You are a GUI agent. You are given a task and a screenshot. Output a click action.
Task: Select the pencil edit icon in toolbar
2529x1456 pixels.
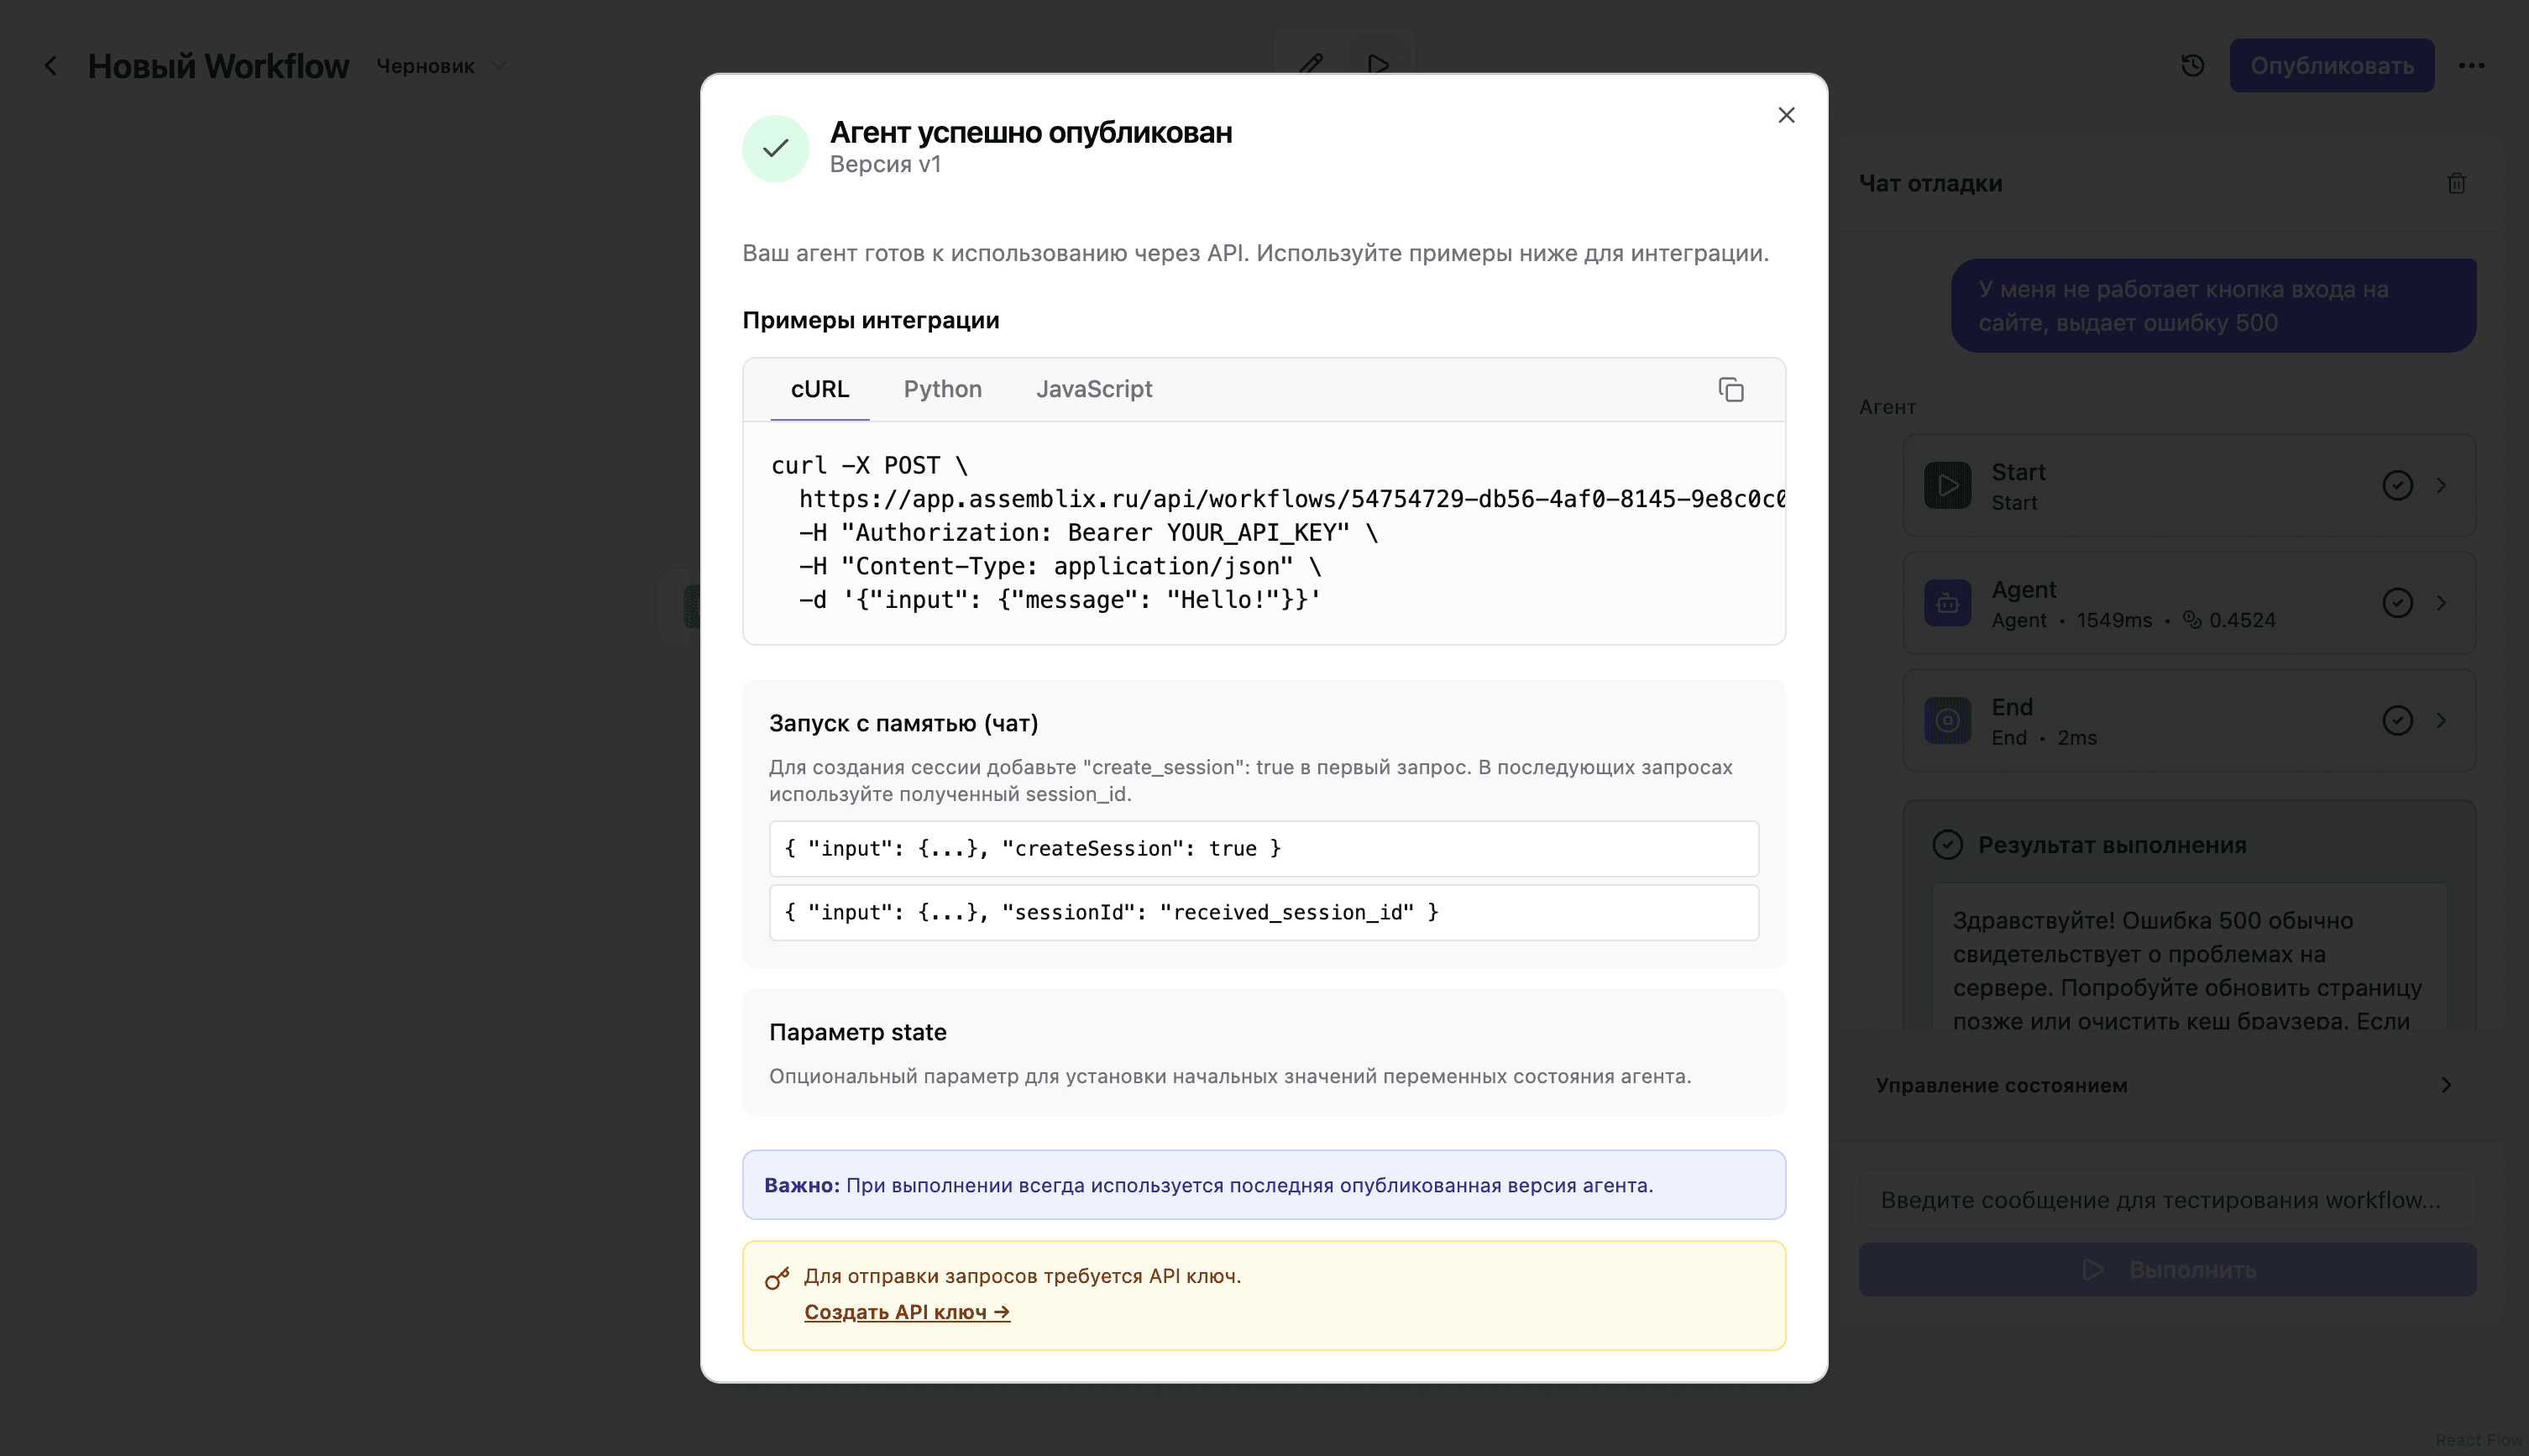click(x=1311, y=64)
